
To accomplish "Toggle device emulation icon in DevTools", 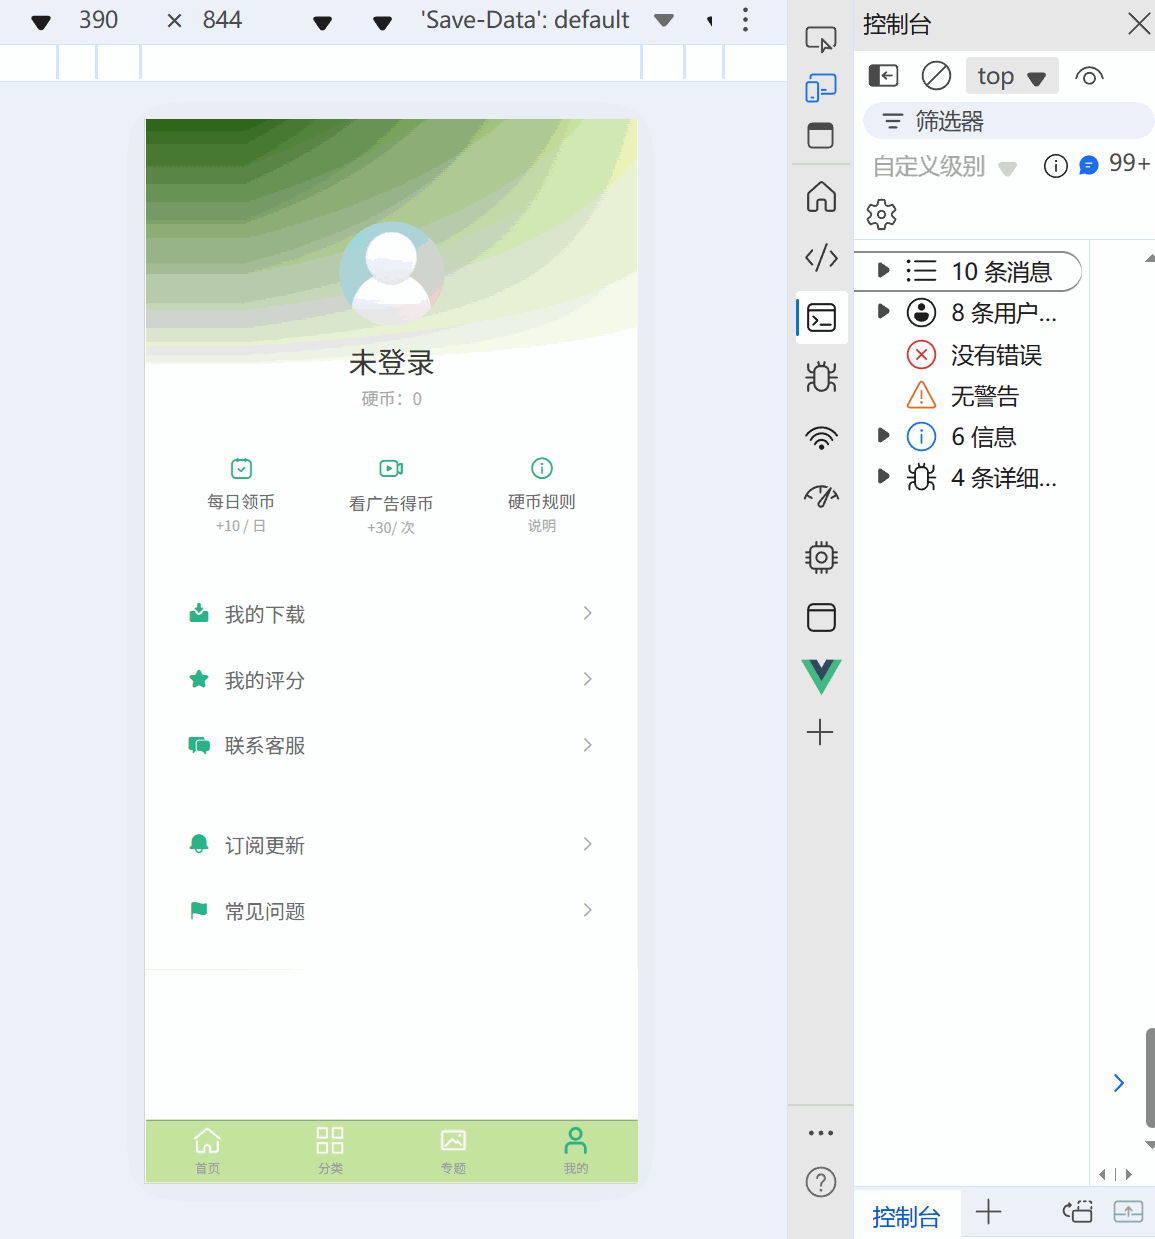I will (820, 88).
